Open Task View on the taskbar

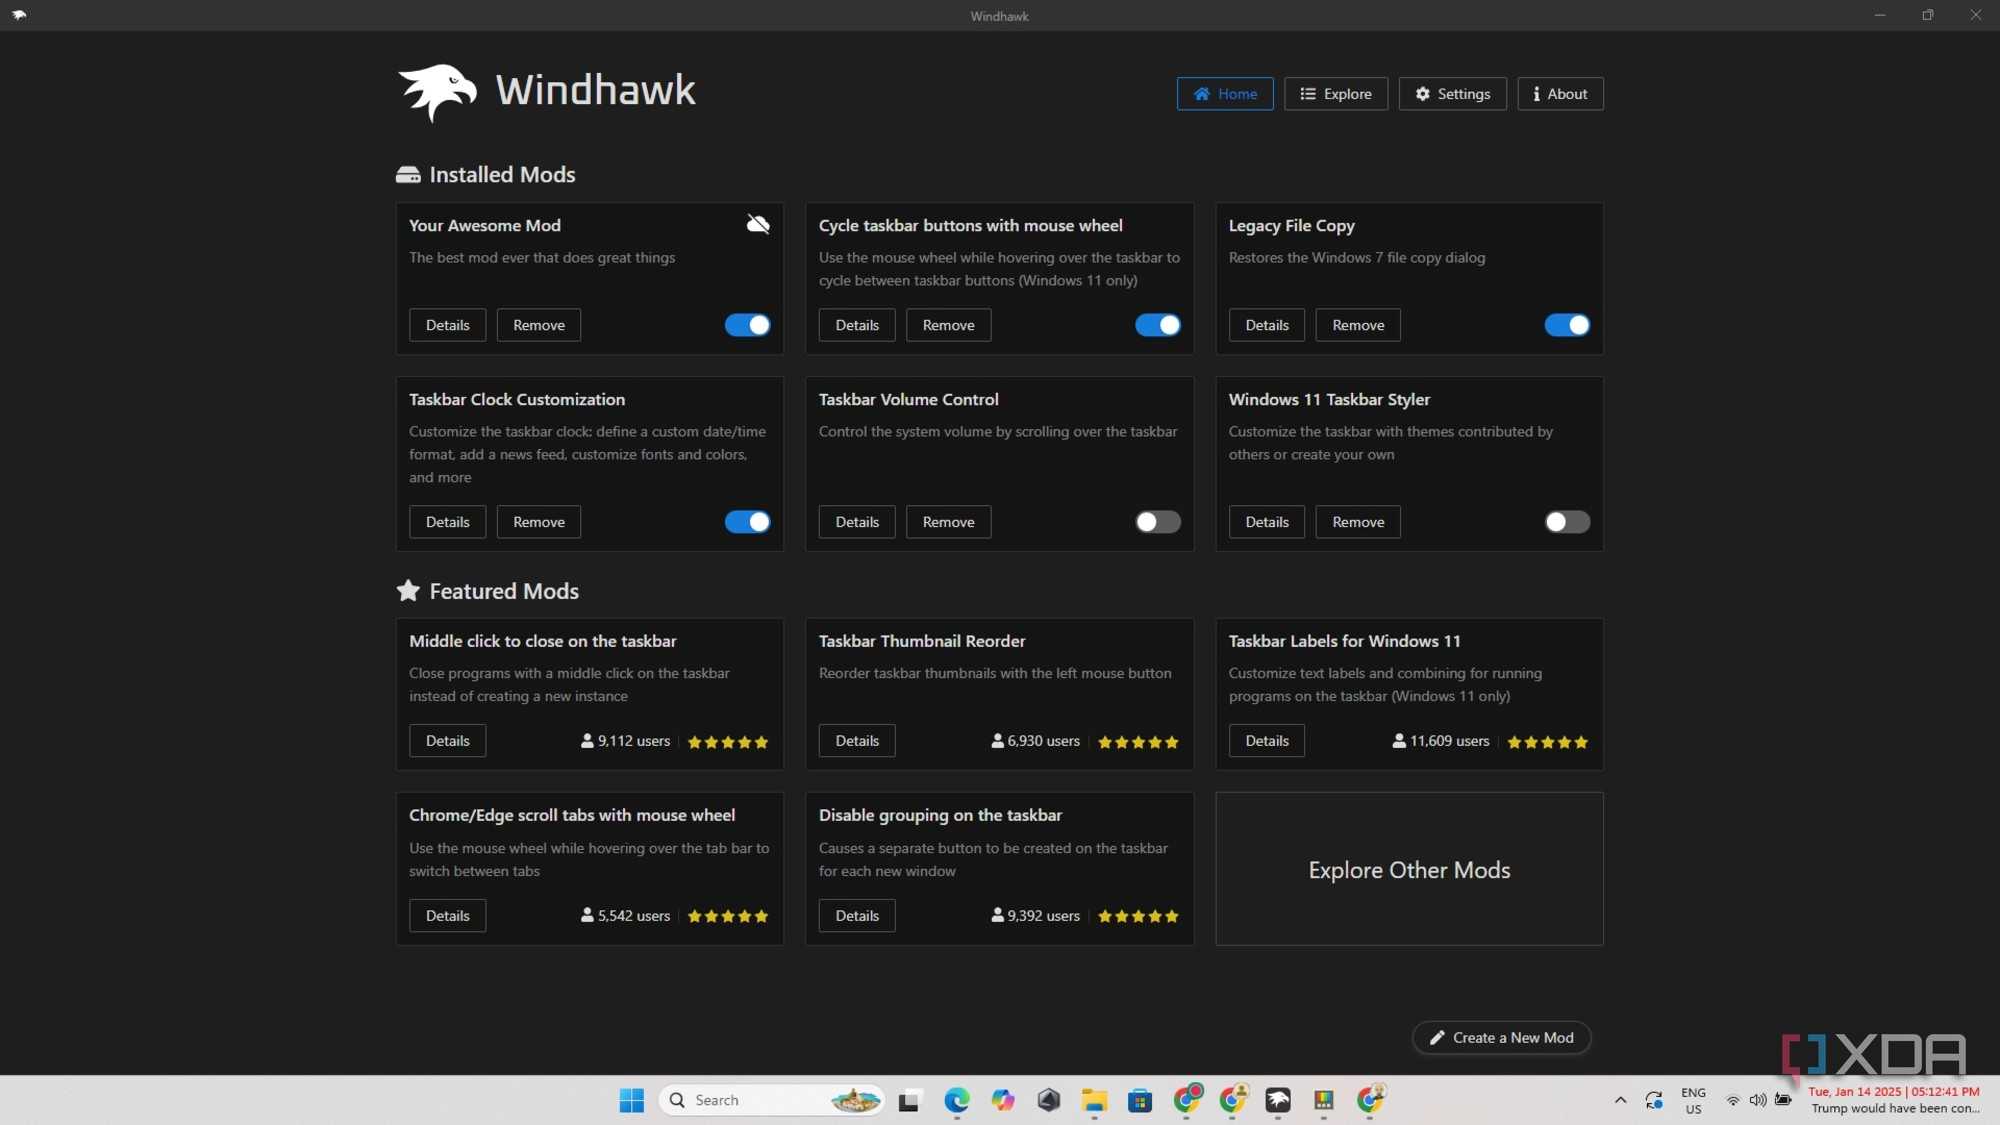coord(909,1100)
